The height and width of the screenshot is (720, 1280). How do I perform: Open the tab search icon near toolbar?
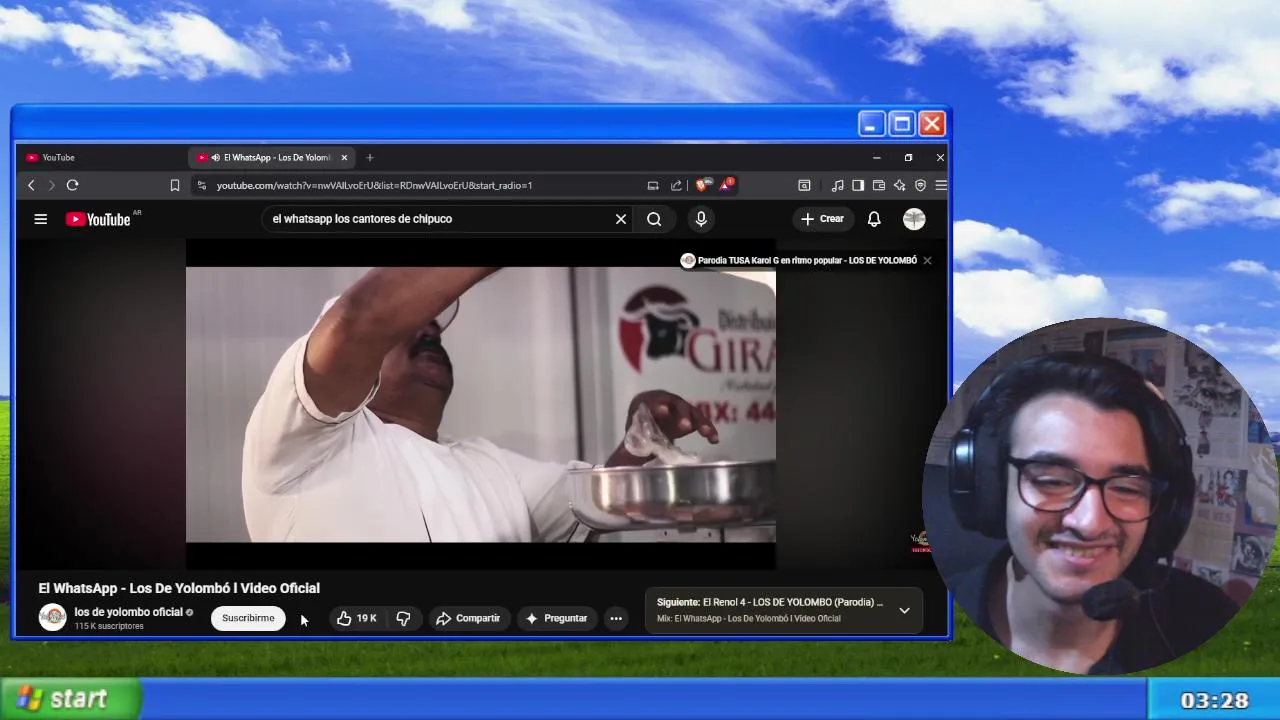pyautogui.click(x=804, y=185)
